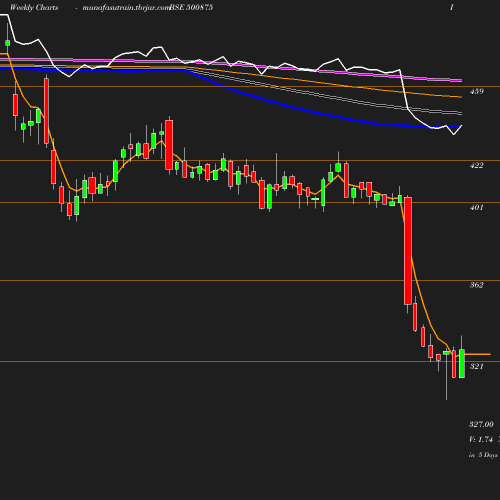Viewport: 500px width, 500px height.
Task: Click the 459 price axis label
Action: point(477,91)
